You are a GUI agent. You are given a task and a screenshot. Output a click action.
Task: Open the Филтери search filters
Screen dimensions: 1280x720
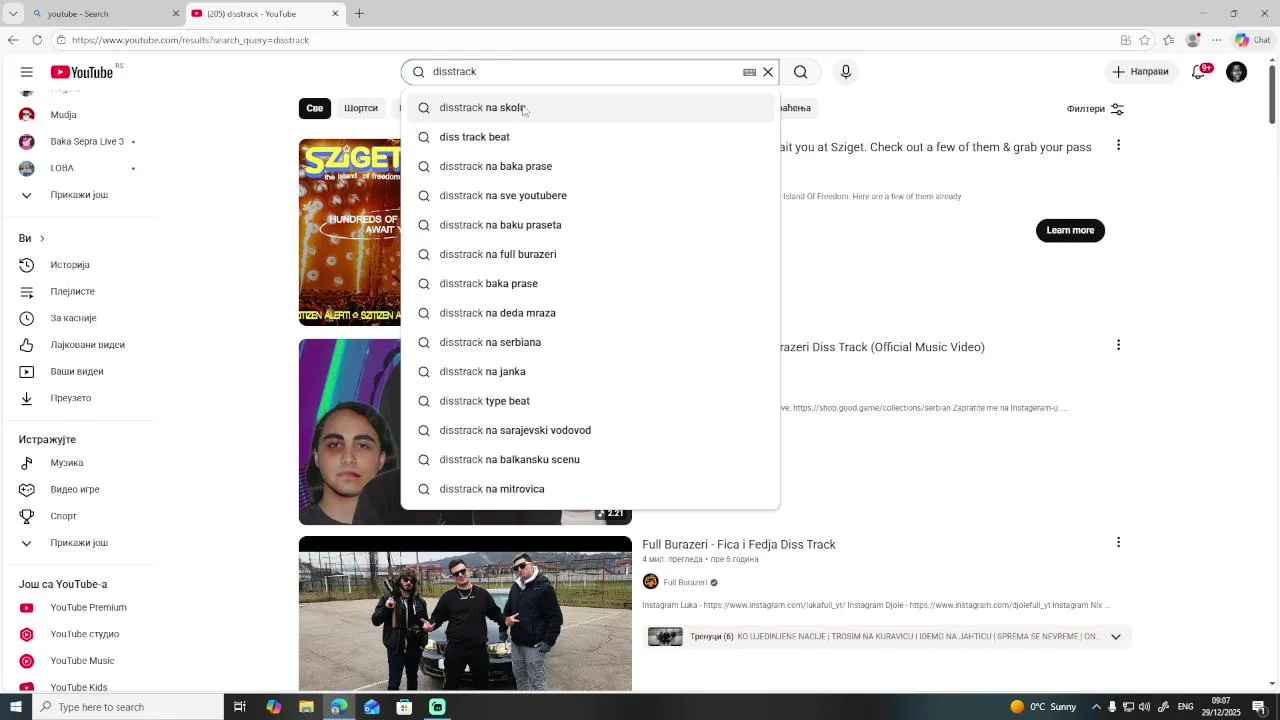point(1095,109)
